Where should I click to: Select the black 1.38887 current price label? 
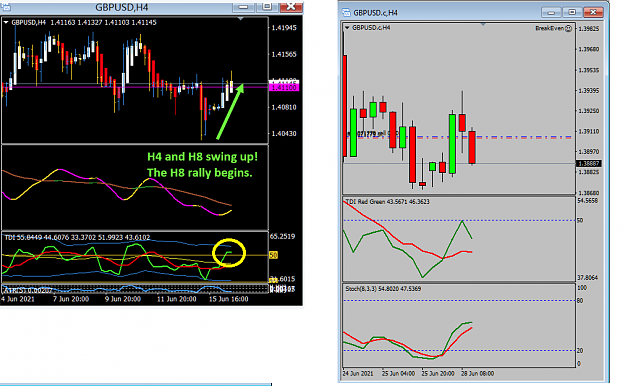589,163
